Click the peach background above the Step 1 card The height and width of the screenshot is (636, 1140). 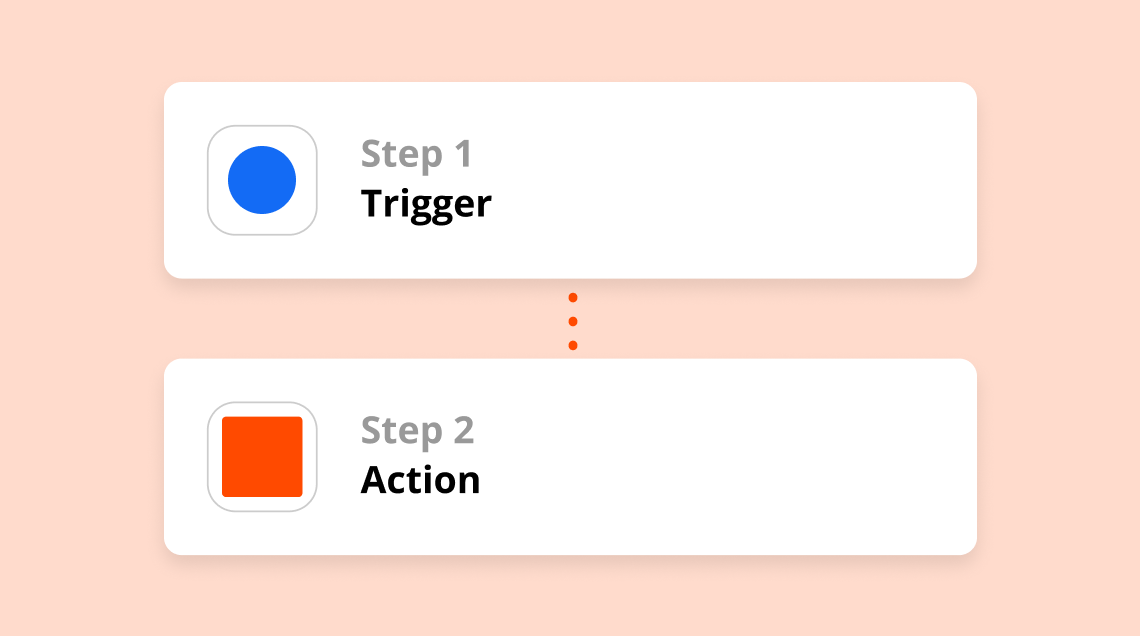click(x=570, y=40)
